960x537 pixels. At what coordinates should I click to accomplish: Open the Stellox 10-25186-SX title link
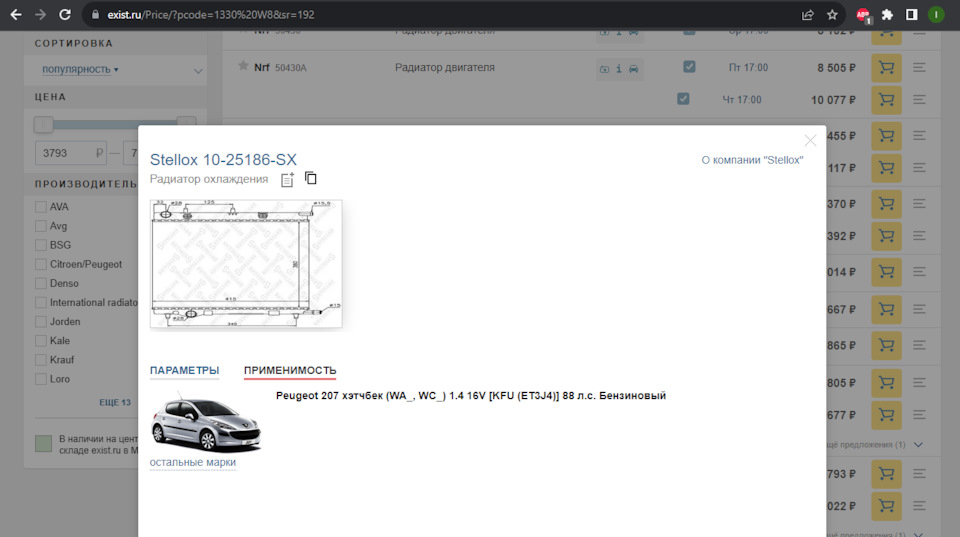[223, 160]
